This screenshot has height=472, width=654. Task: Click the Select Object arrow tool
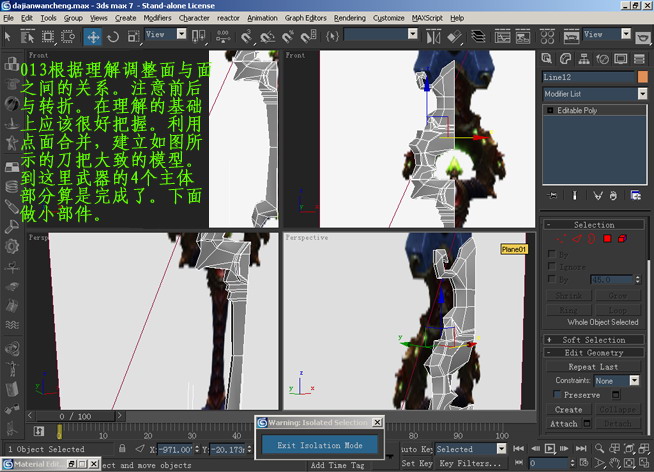click(9, 36)
